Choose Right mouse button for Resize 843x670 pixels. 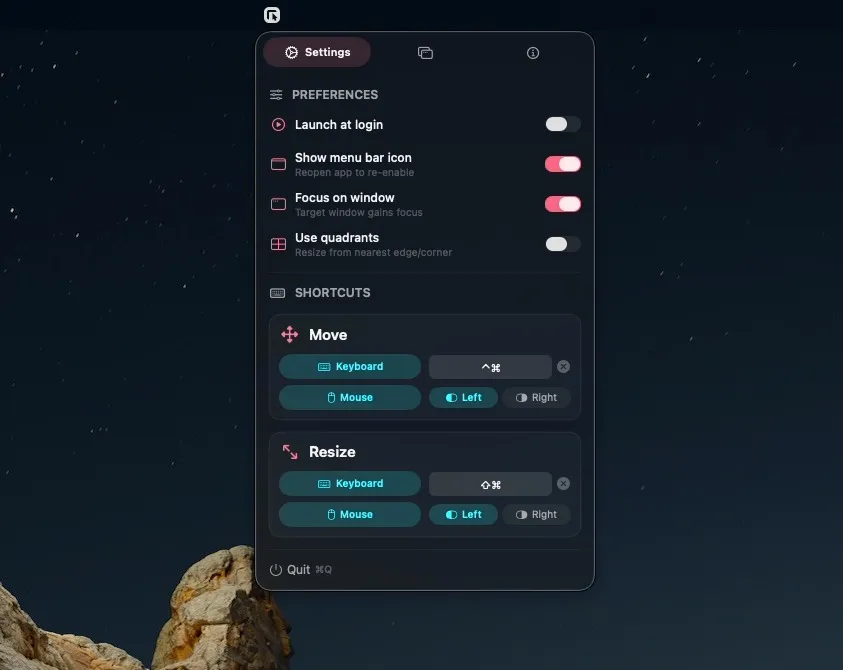pyautogui.click(x=536, y=515)
